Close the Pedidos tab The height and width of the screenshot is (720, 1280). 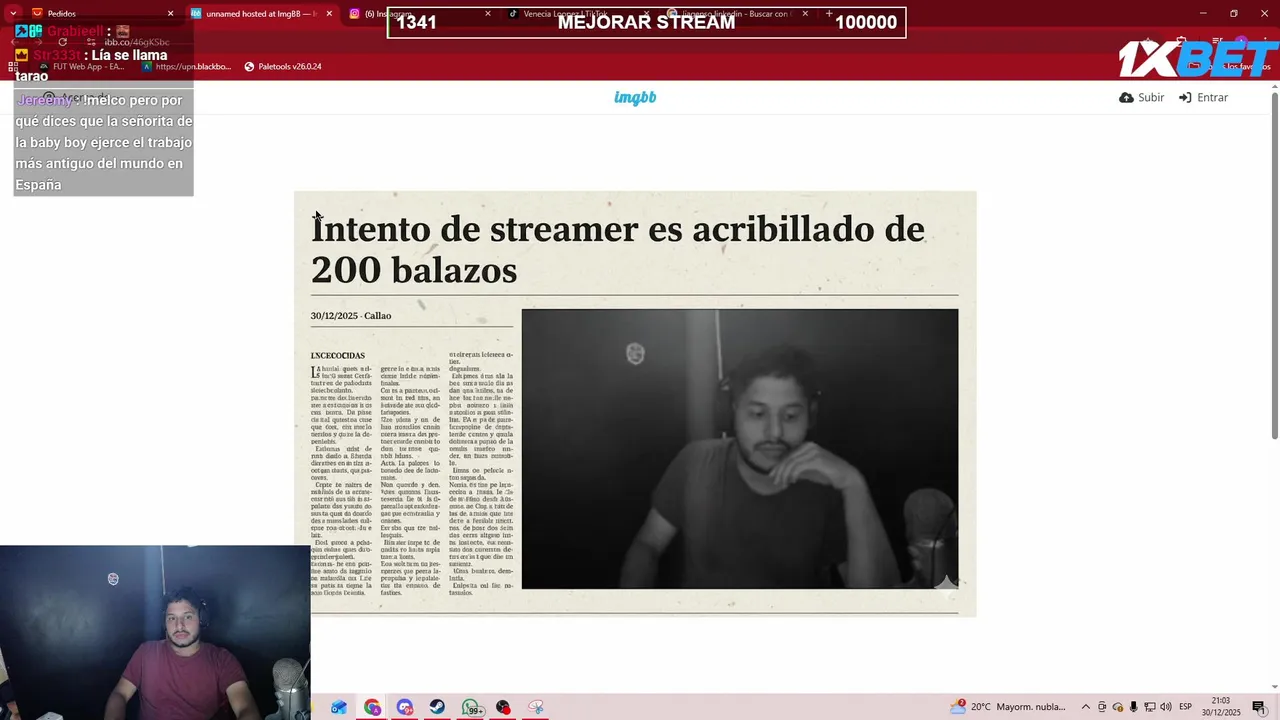(x=170, y=13)
